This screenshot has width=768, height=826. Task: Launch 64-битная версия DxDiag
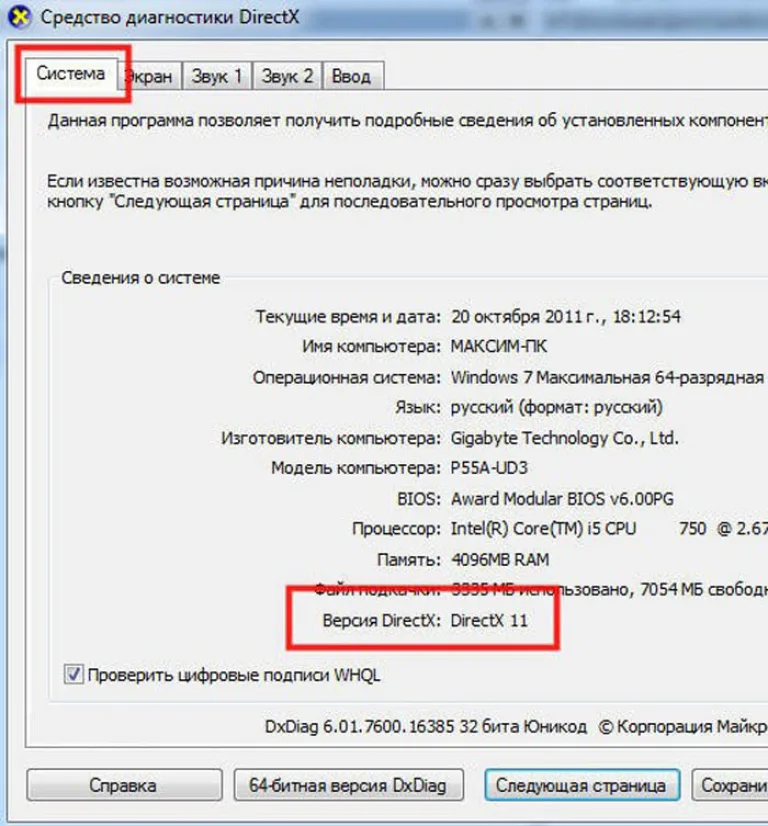point(348,785)
